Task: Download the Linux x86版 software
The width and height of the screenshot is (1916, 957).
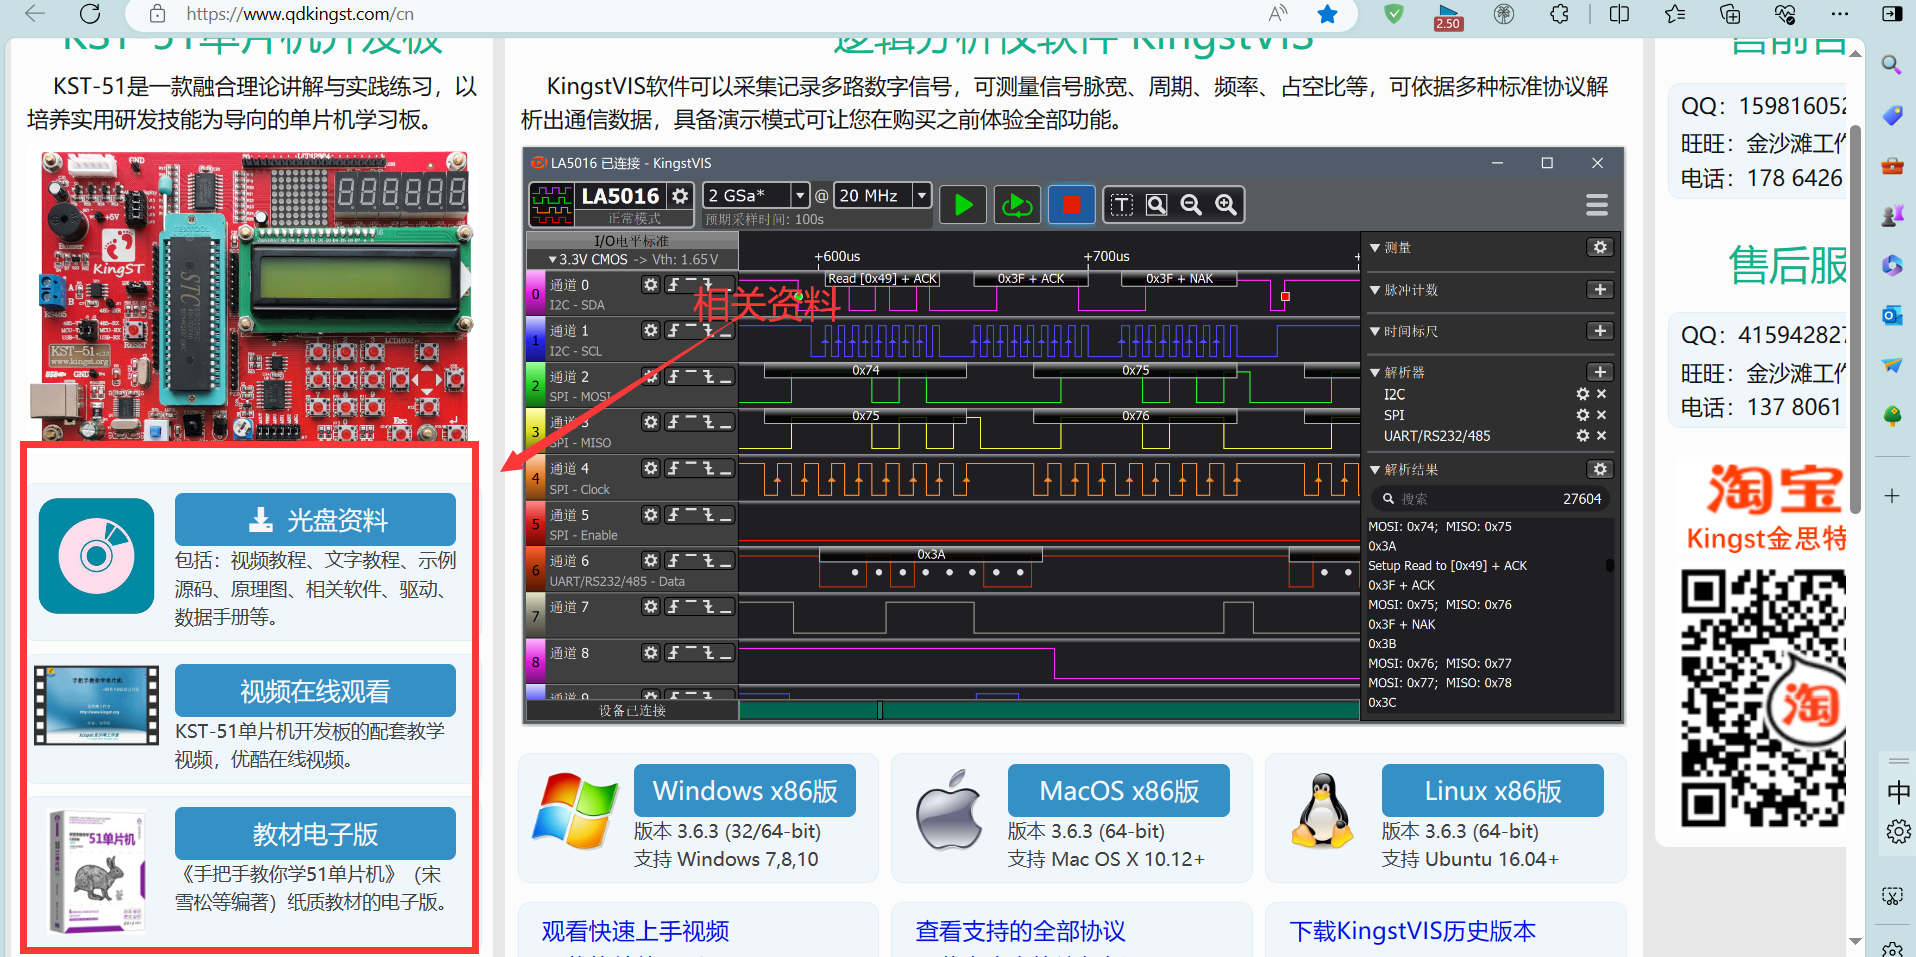Action: (1493, 791)
